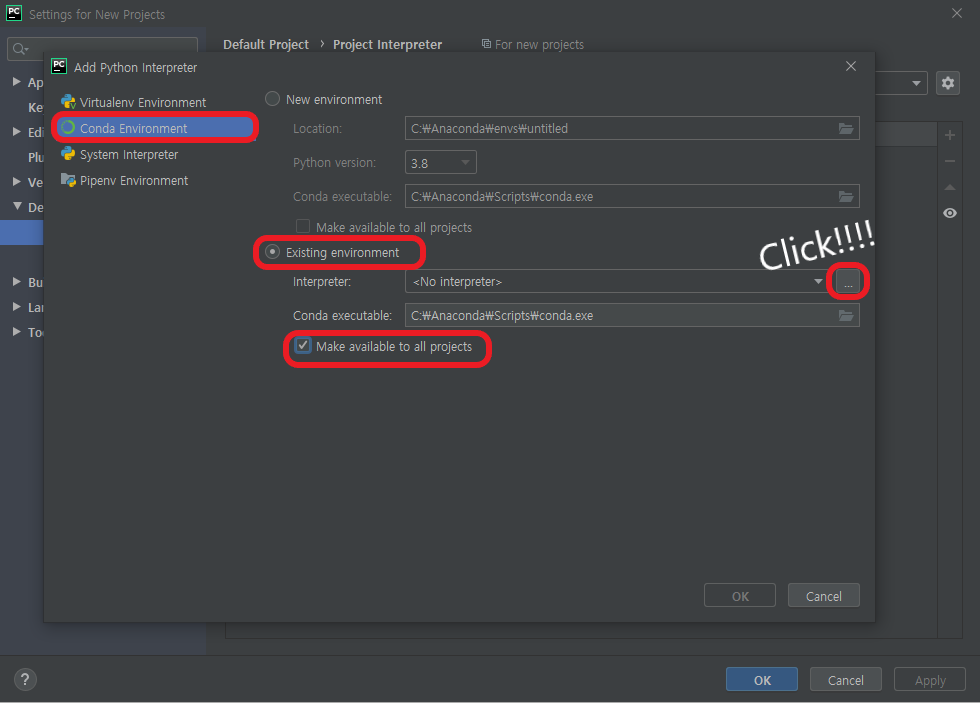Image resolution: width=980 pixels, height=703 pixels.
Task: Click search icon in settings search box
Action: (20, 49)
